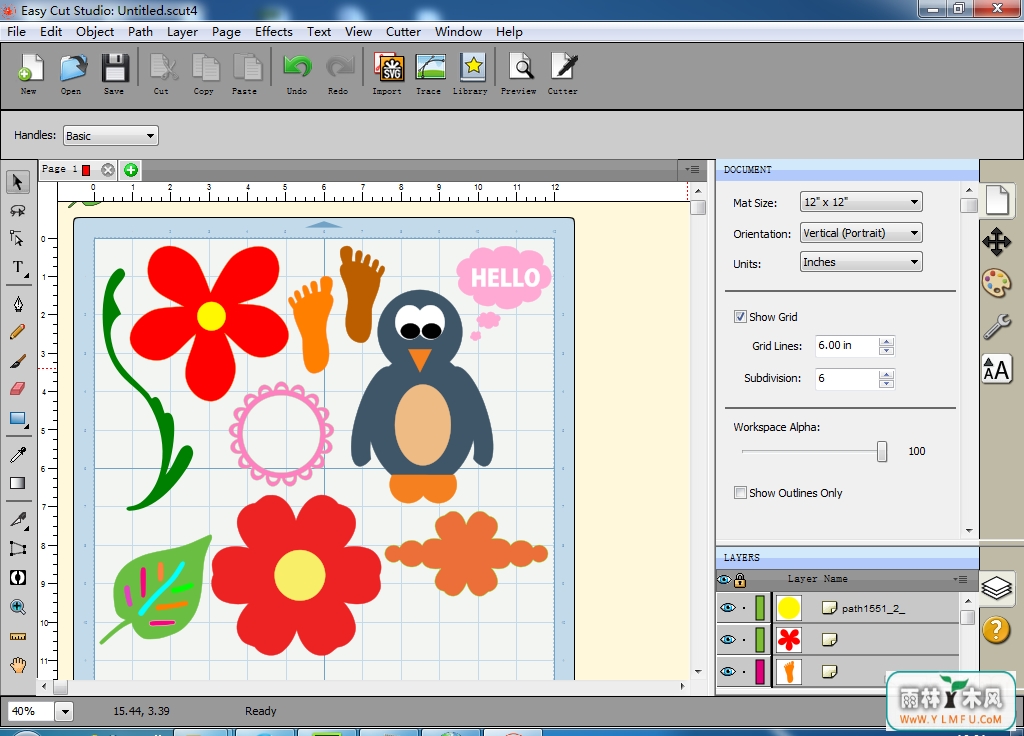Select the Text tool

pyautogui.click(x=18, y=267)
